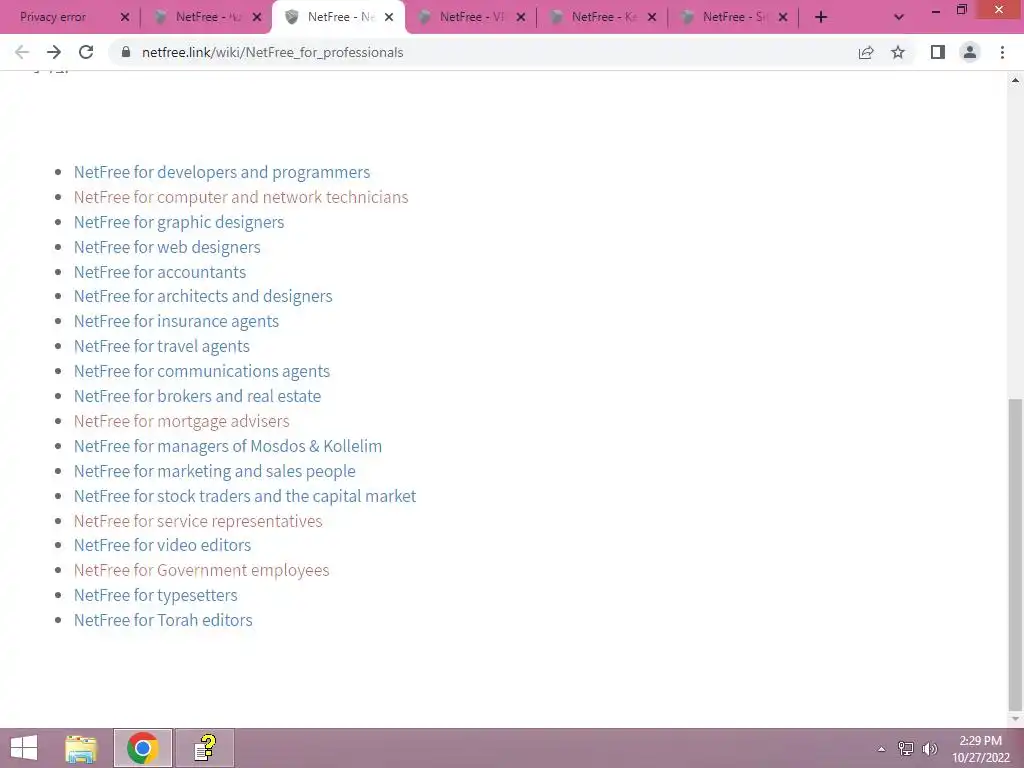Viewport: 1024px width, 768px height.
Task: Open NetFree for managers of Mosdos & Kollelim
Action: tap(228, 446)
